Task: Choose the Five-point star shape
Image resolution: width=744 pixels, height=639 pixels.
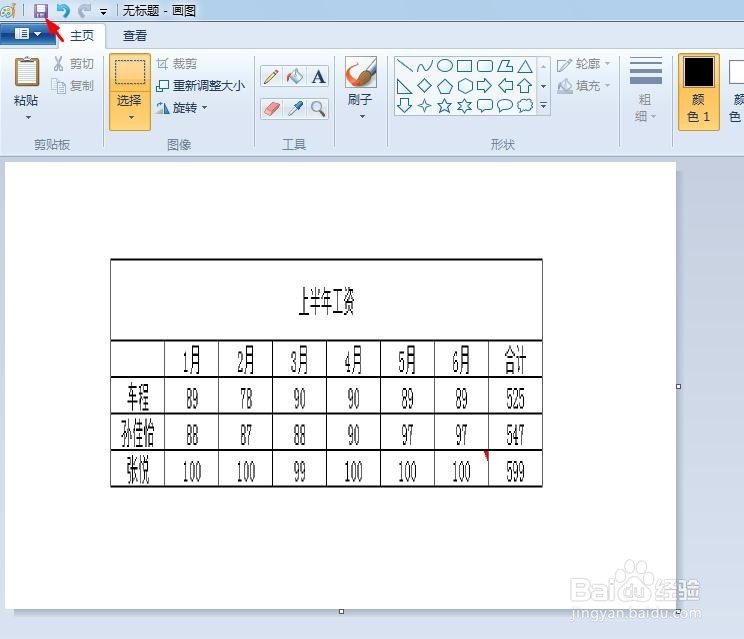Action: (444, 105)
